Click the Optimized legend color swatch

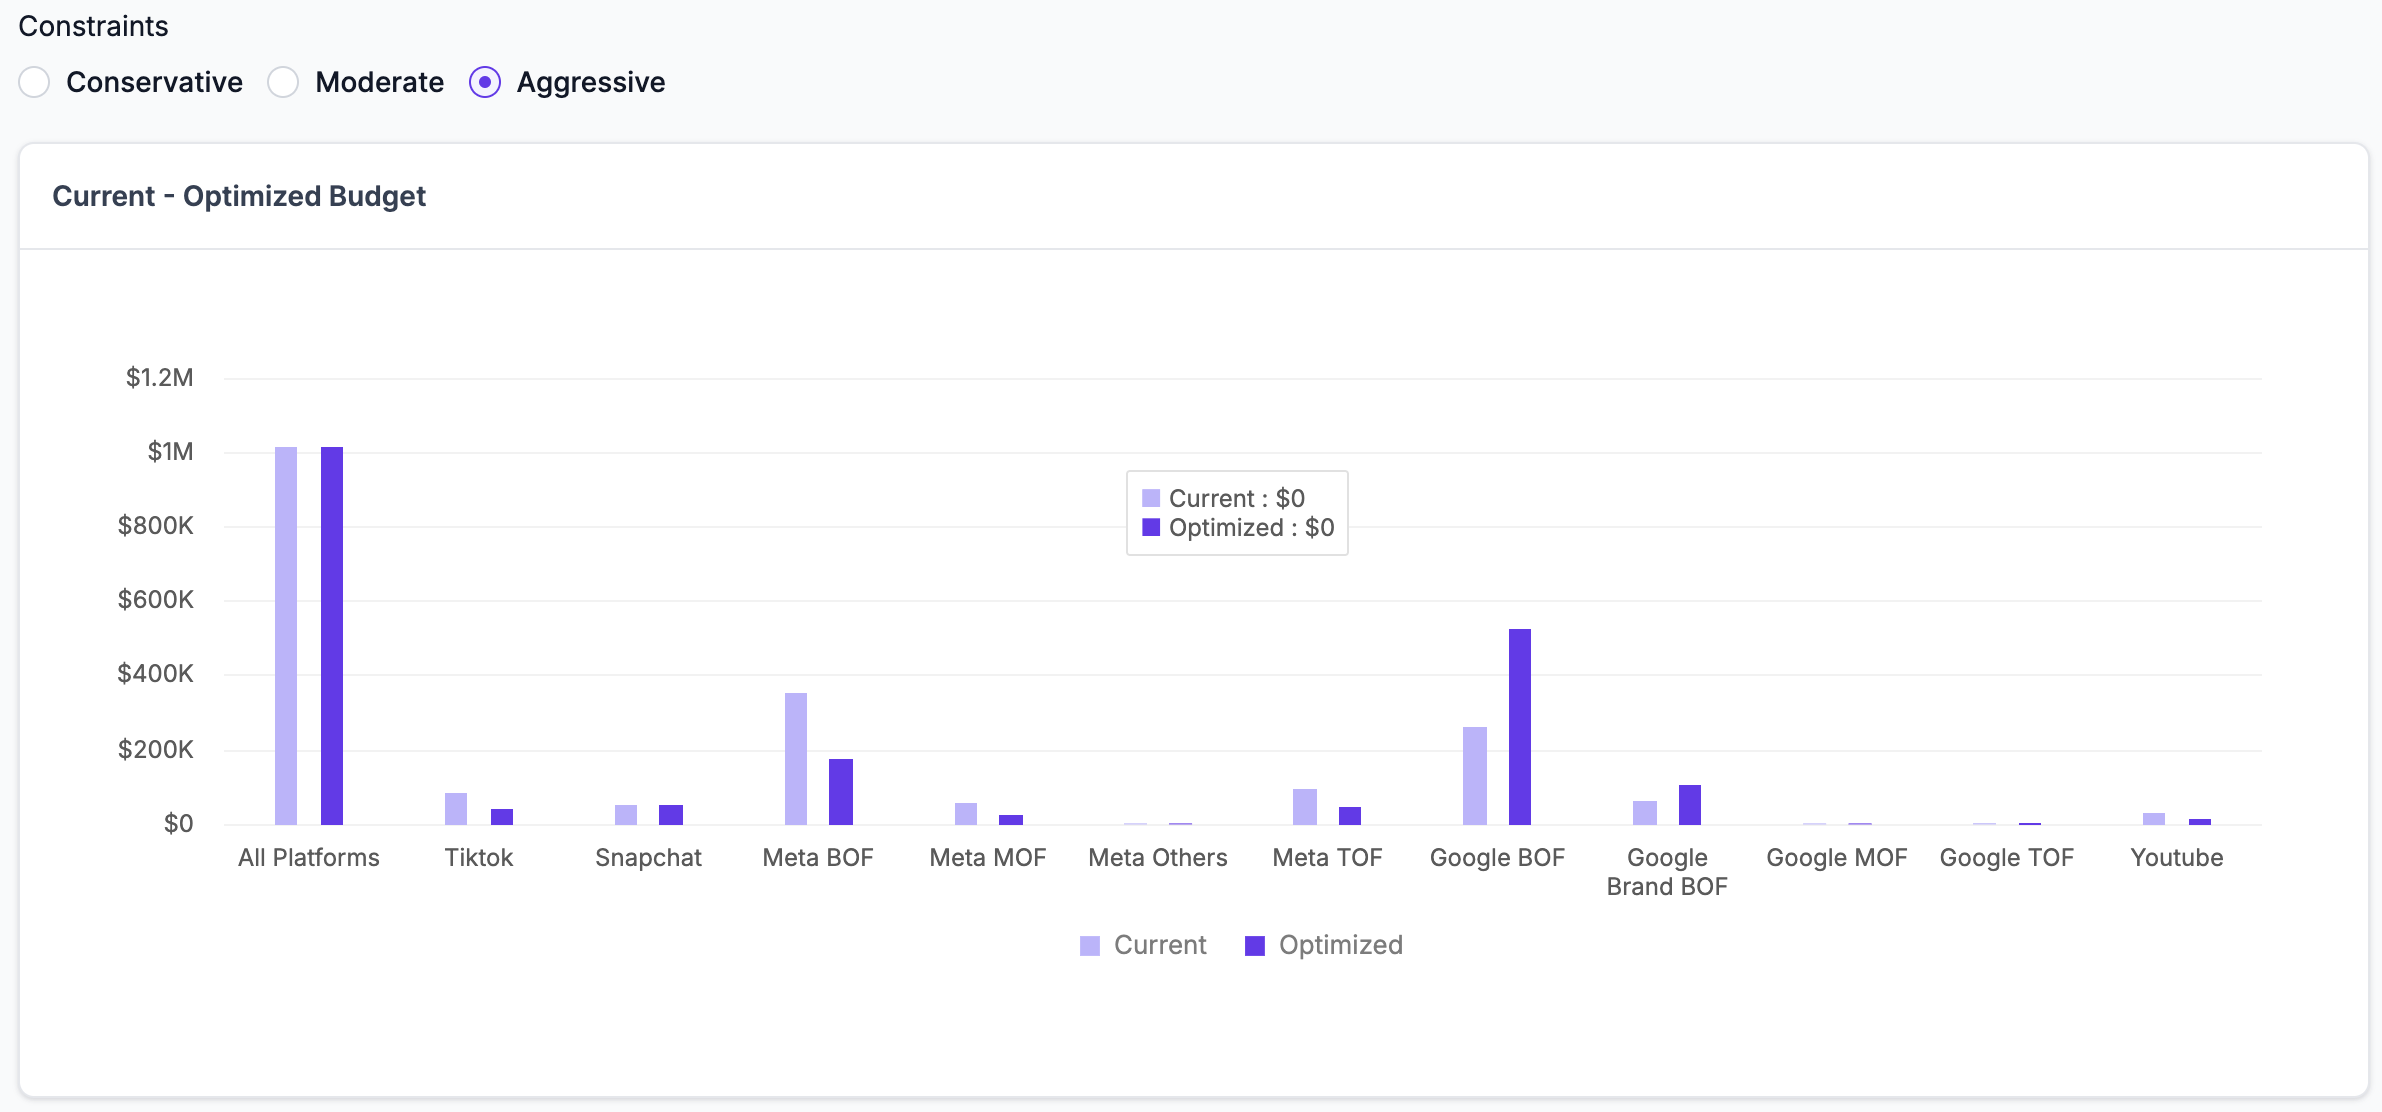1255,946
